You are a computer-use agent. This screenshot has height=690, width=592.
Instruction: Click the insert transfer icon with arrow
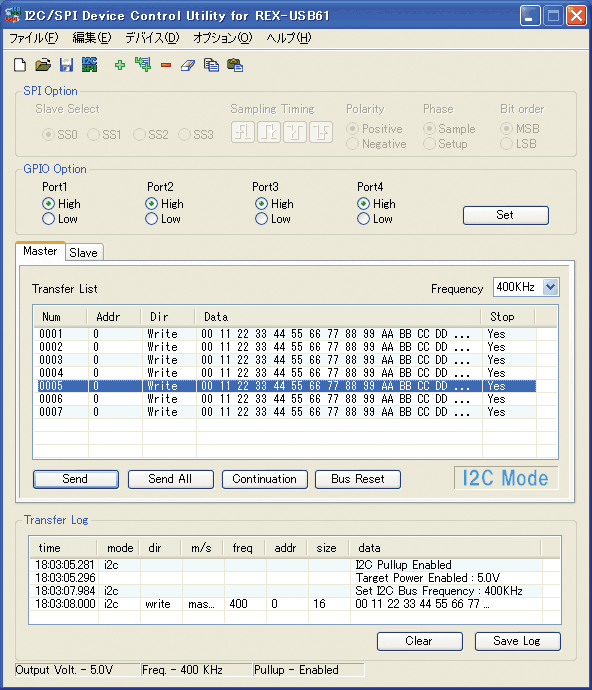click(143, 65)
